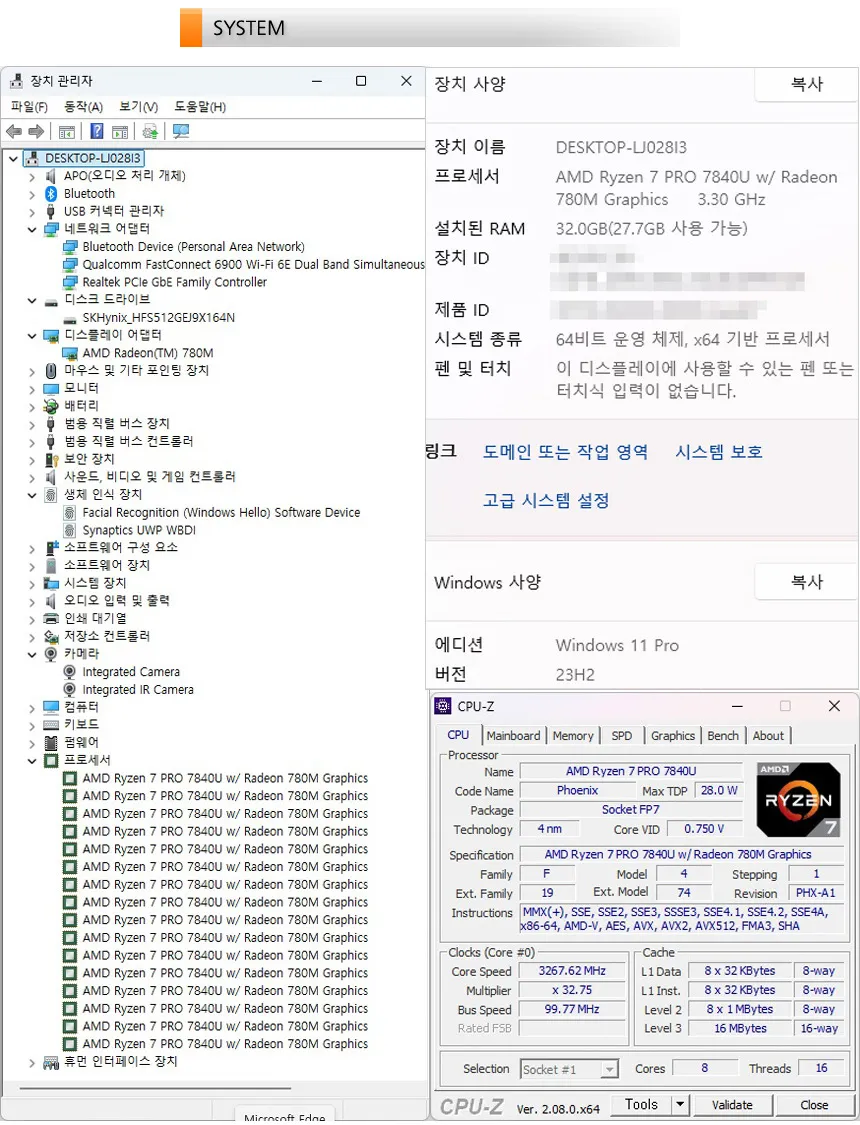Select Realtek PCIe GbE Family Controller
Image resolution: width=860 pixels, height=1125 pixels.
coord(174,283)
